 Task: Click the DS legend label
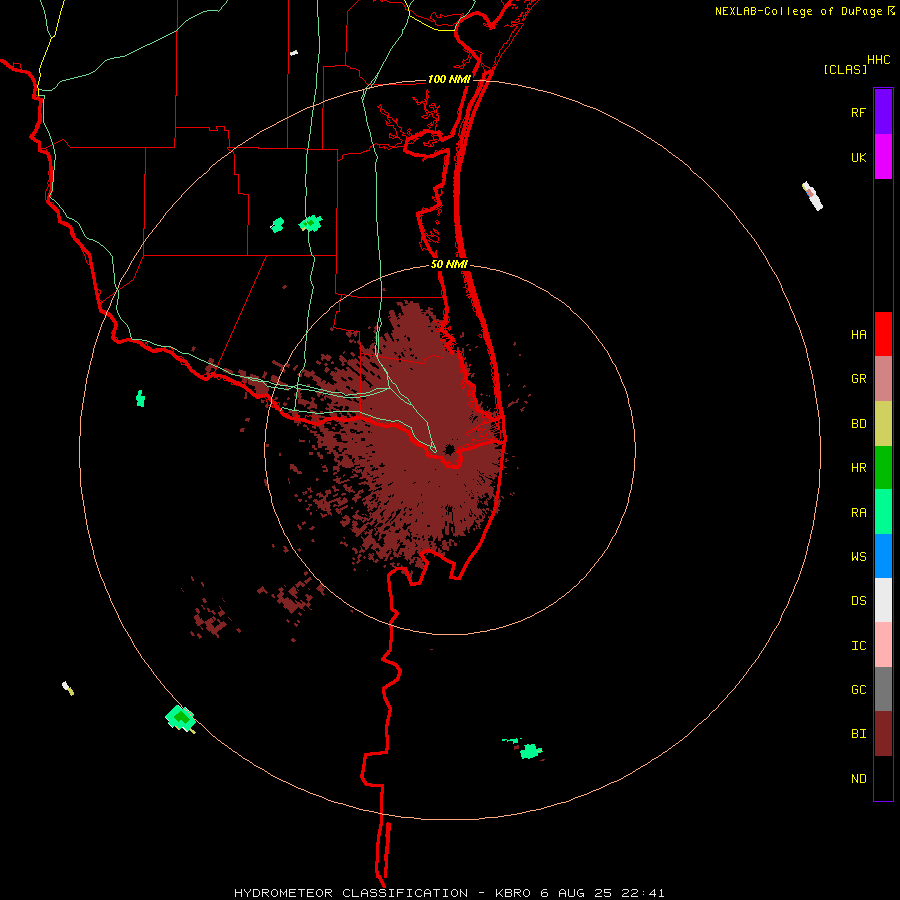[x=858, y=601]
